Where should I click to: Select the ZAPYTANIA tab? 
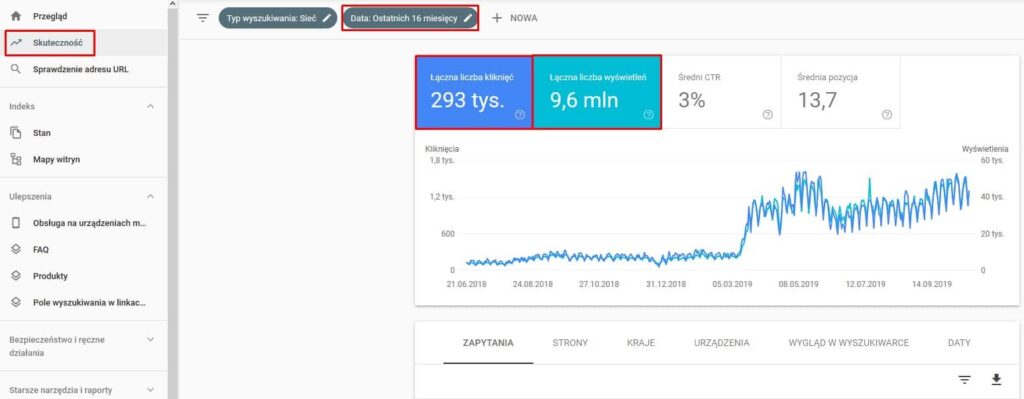(x=488, y=343)
